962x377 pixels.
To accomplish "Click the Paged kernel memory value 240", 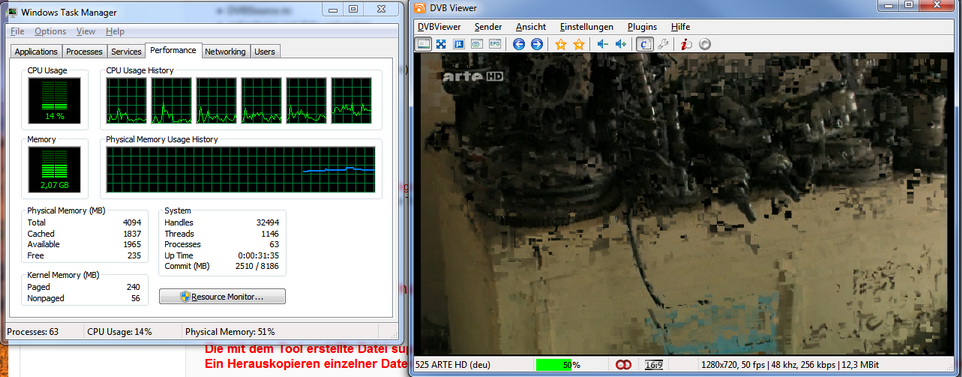I will click(x=133, y=287).
